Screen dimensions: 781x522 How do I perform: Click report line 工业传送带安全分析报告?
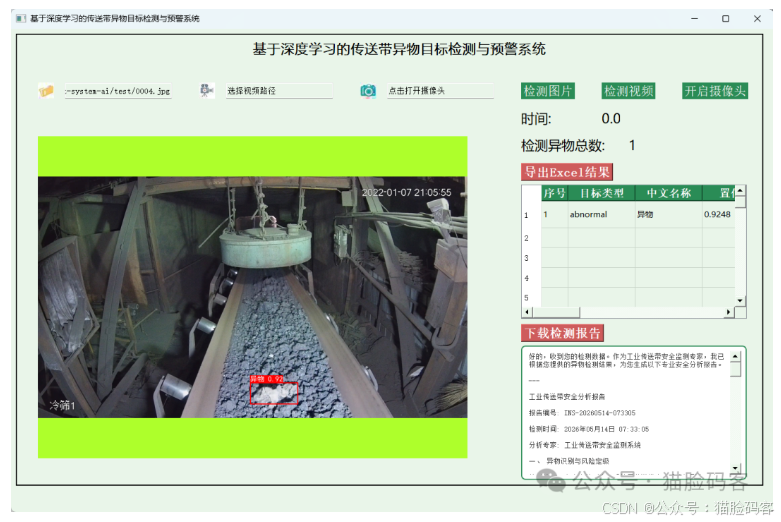567,396
